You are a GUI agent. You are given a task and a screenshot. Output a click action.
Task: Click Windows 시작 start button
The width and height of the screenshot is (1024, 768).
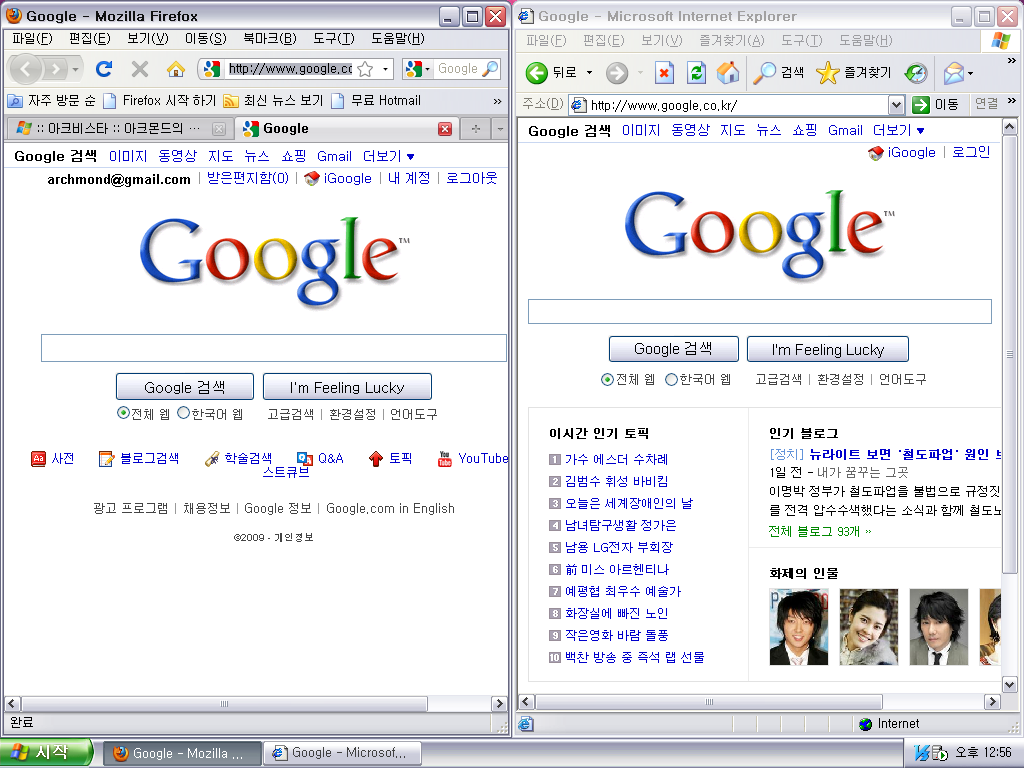(46, 752)
